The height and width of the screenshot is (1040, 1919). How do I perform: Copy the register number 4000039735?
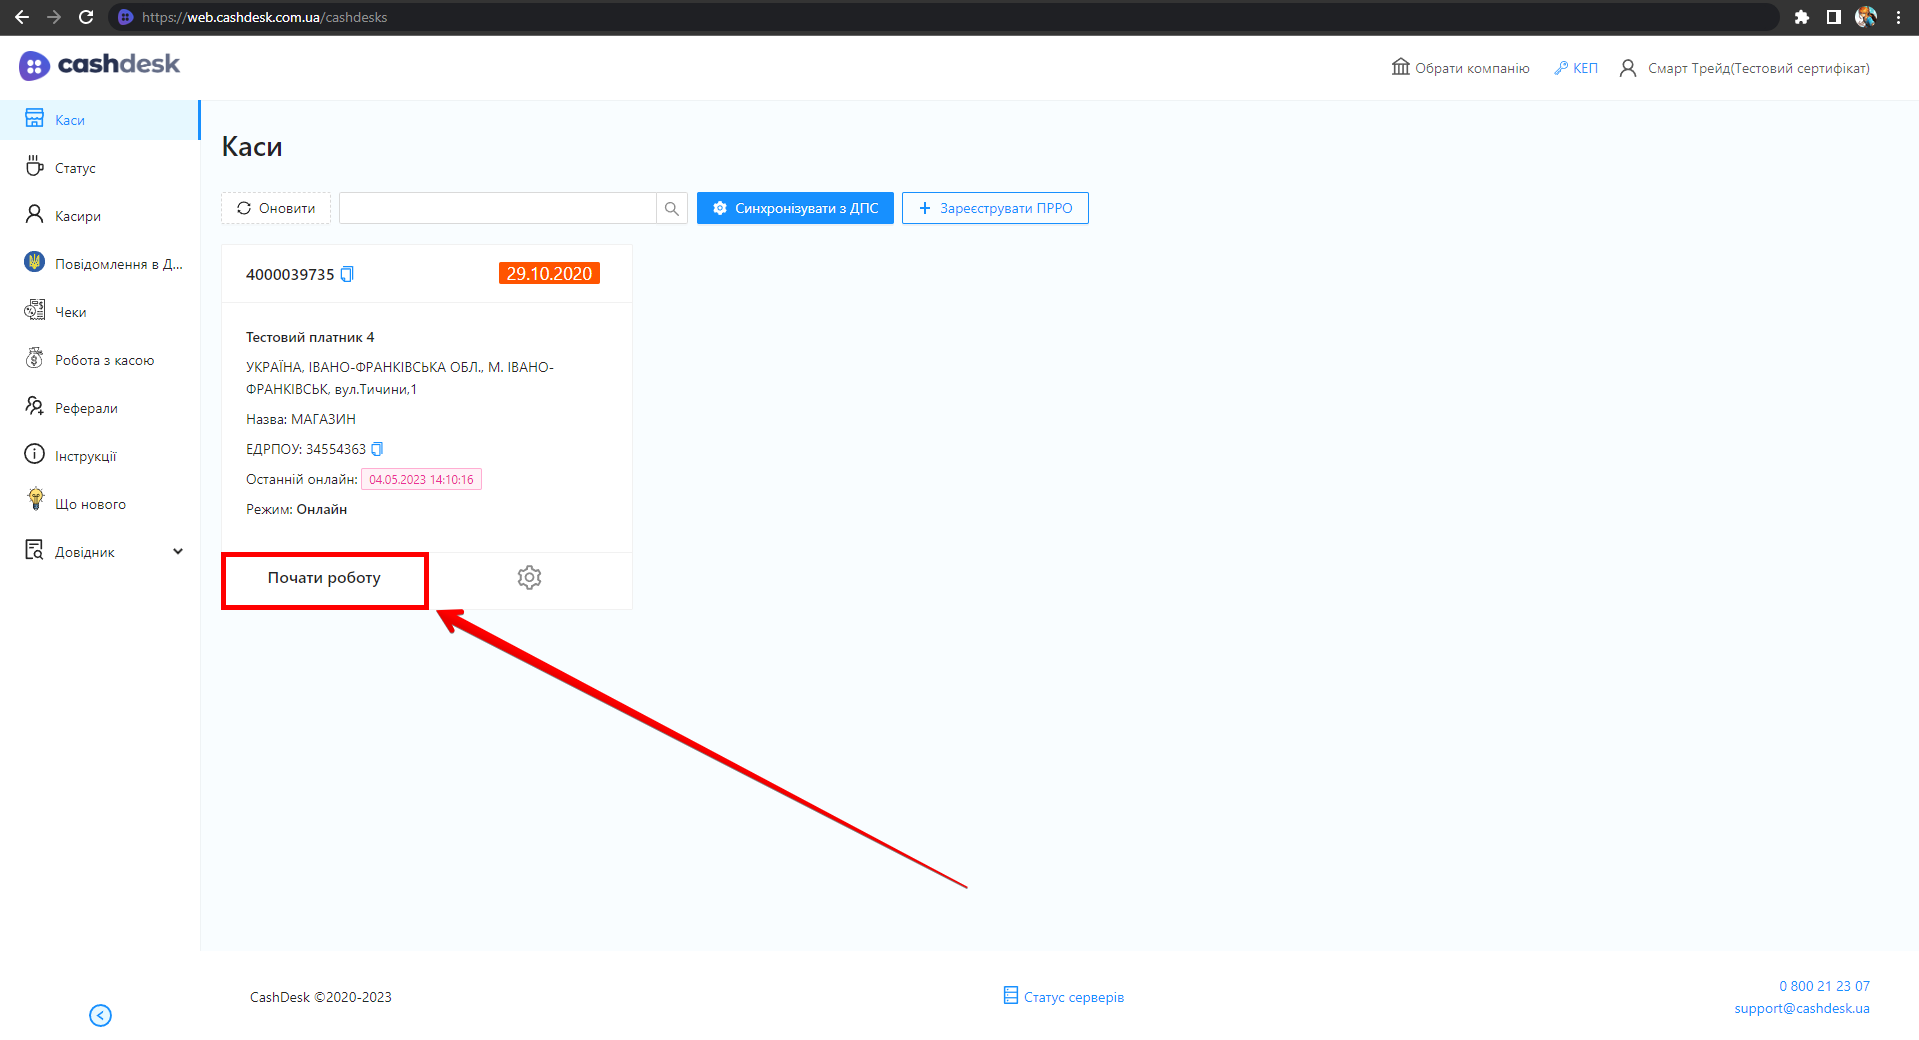click(347, 274)
